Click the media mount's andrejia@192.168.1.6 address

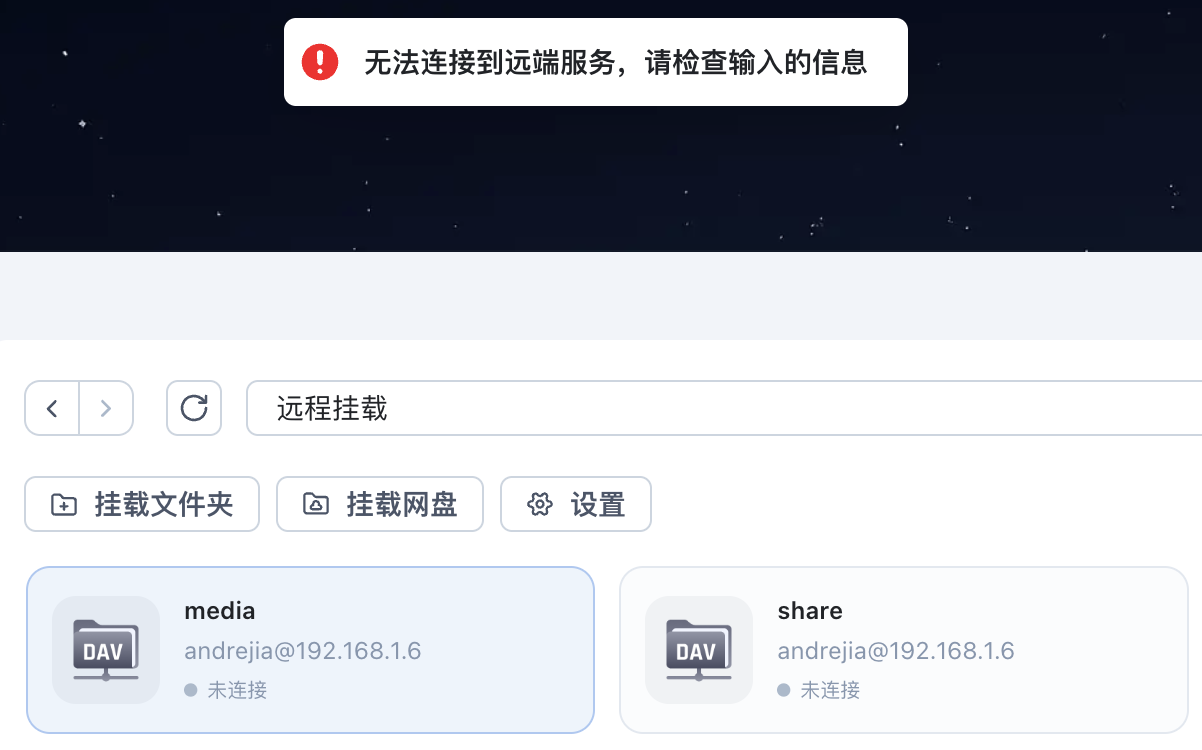click(x=303, y=651)
